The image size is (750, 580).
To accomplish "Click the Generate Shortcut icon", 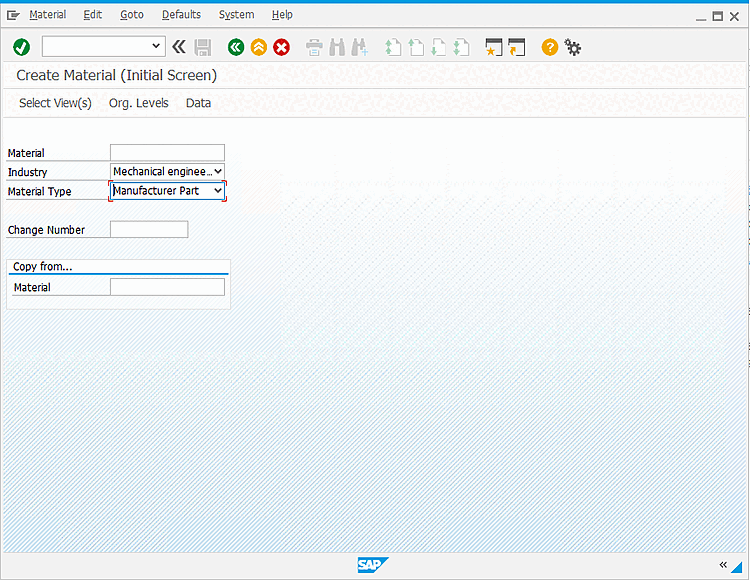I will click(517, 47).
